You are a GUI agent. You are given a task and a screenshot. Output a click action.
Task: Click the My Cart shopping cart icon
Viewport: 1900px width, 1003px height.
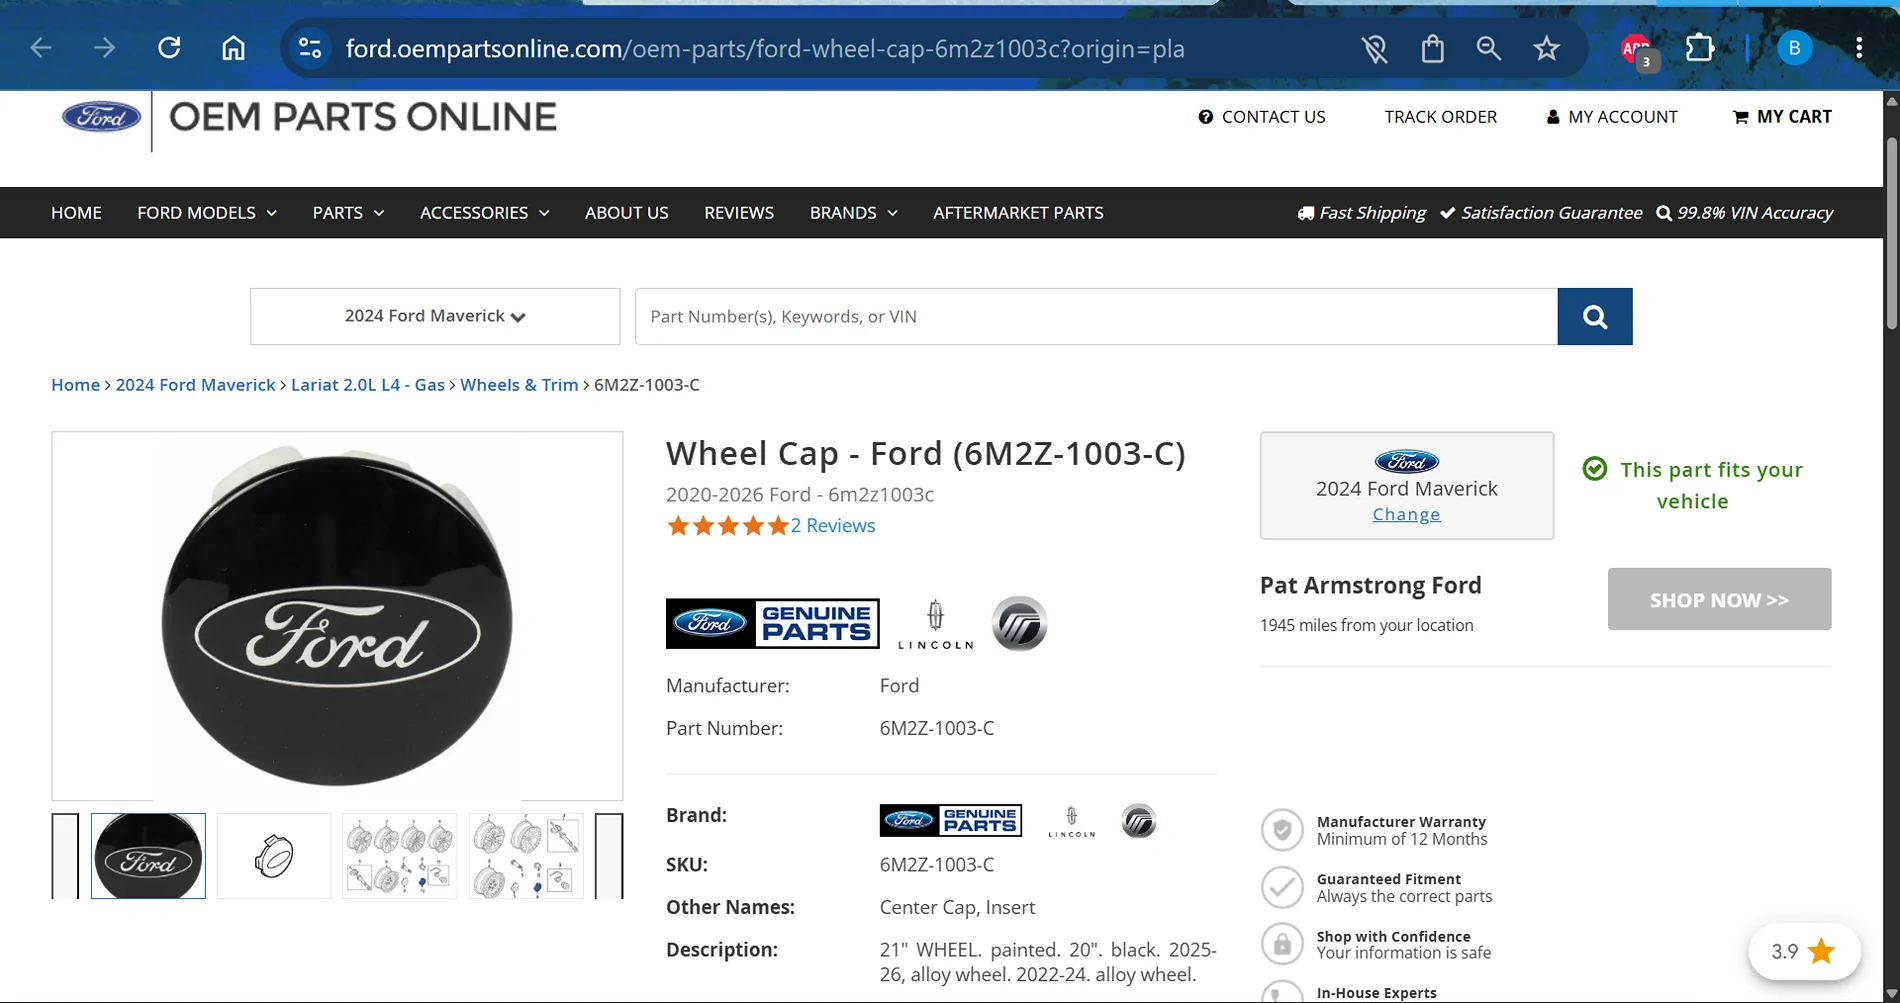1740,117
